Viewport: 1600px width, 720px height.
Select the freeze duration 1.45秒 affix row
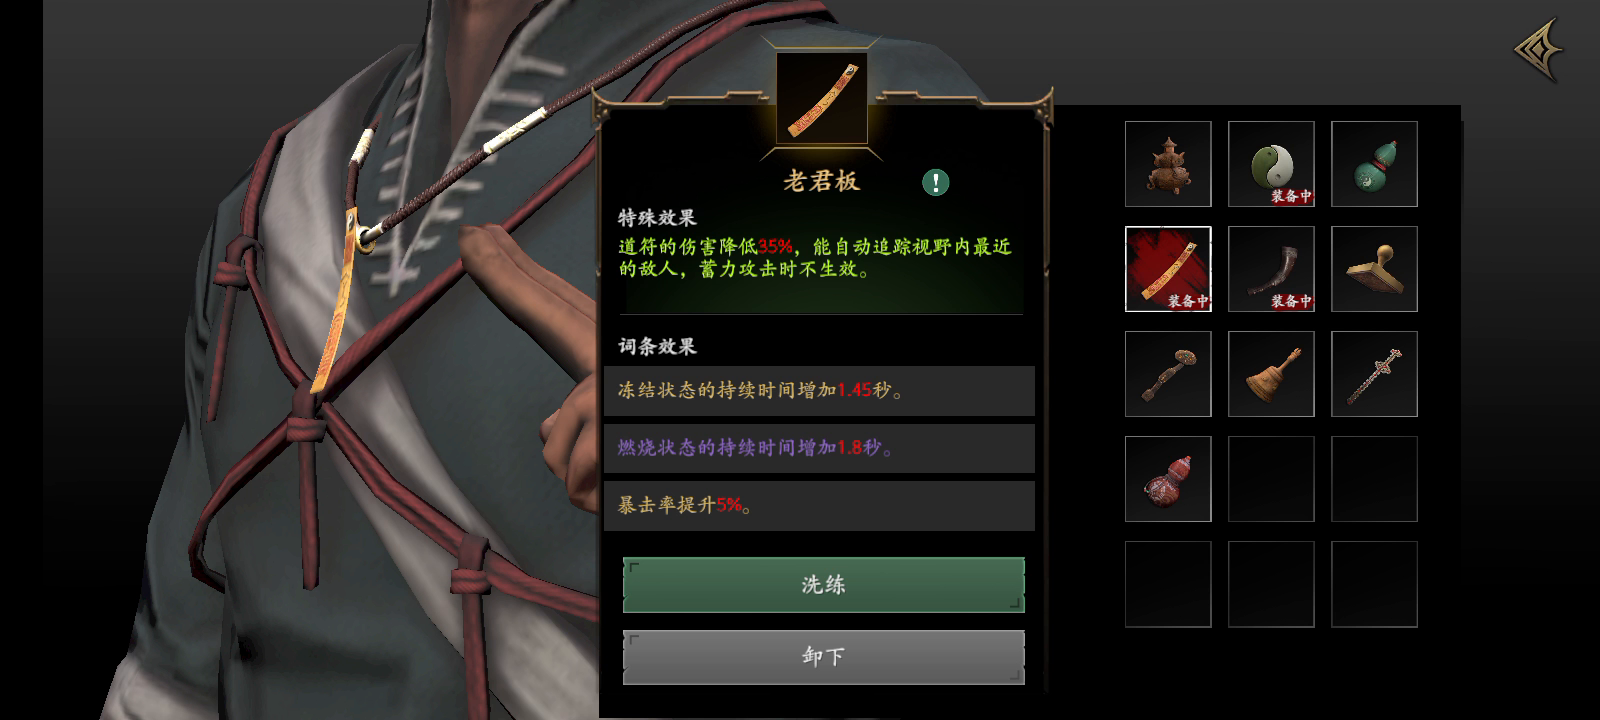tap(819, 391)
